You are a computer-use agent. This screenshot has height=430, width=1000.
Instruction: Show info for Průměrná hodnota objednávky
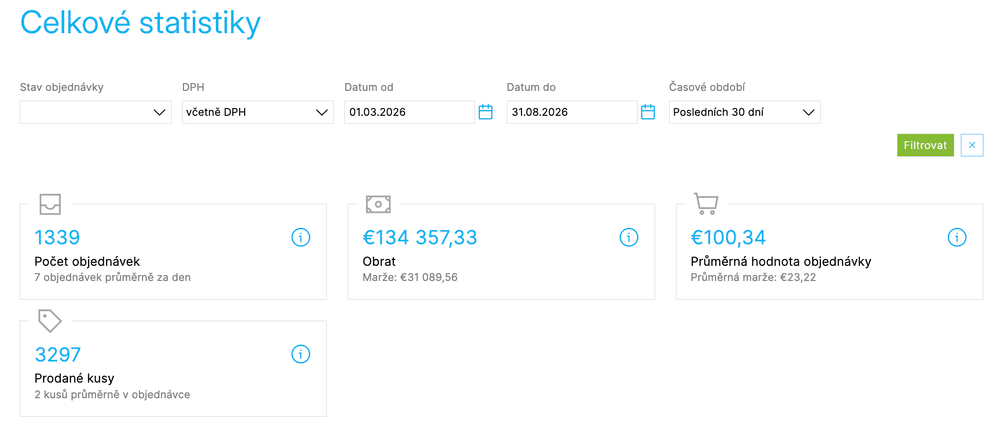(957, 238)
